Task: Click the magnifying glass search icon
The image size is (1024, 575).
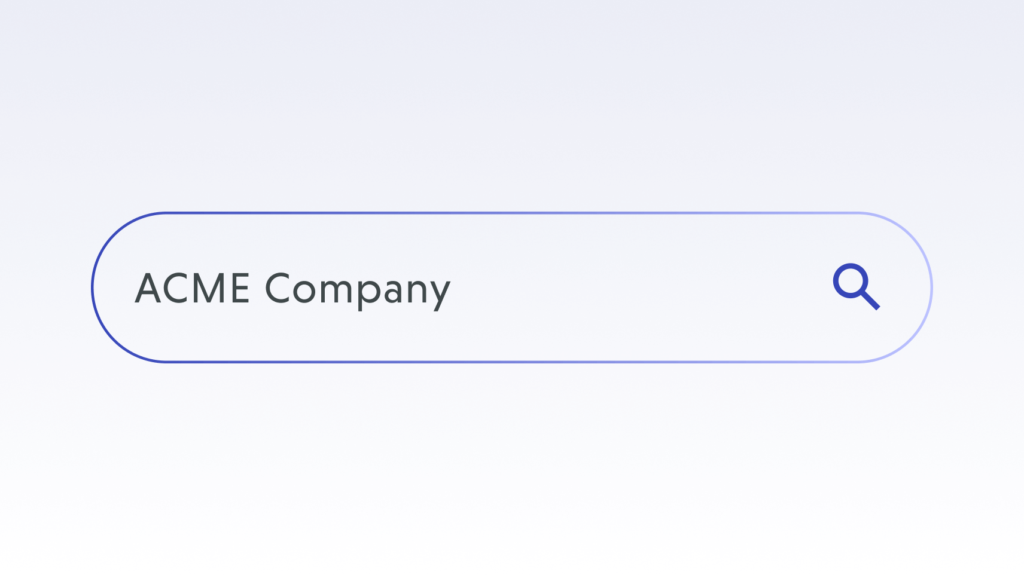Action: point(855,286)
